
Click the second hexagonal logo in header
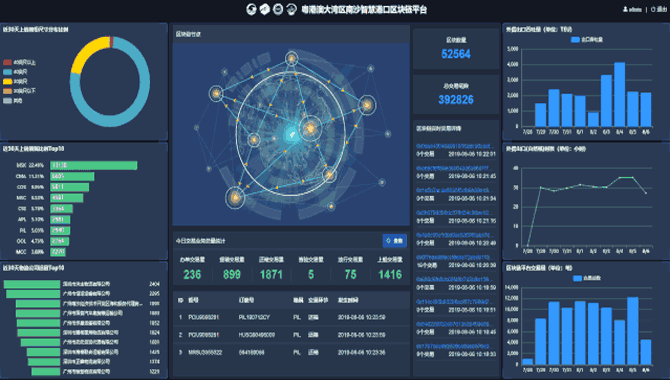(265, 9)
